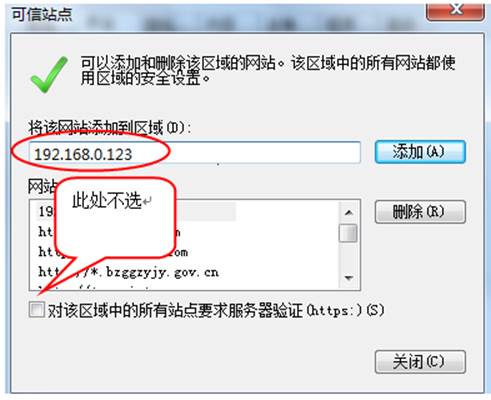491x400 pixels.
Task: Select the highlighted first entry in the website list
Action: point(136,211)
